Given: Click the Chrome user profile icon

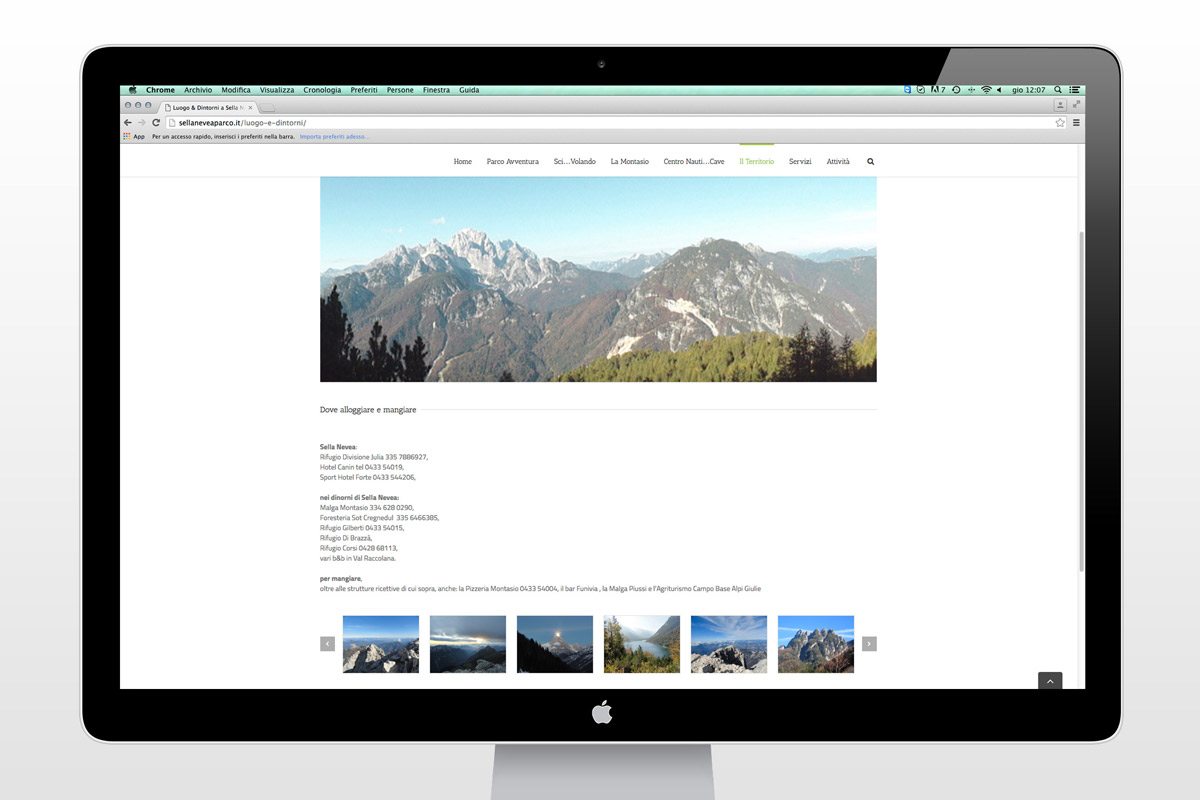Looking at the screenshot, I should tap(1060, 105).
